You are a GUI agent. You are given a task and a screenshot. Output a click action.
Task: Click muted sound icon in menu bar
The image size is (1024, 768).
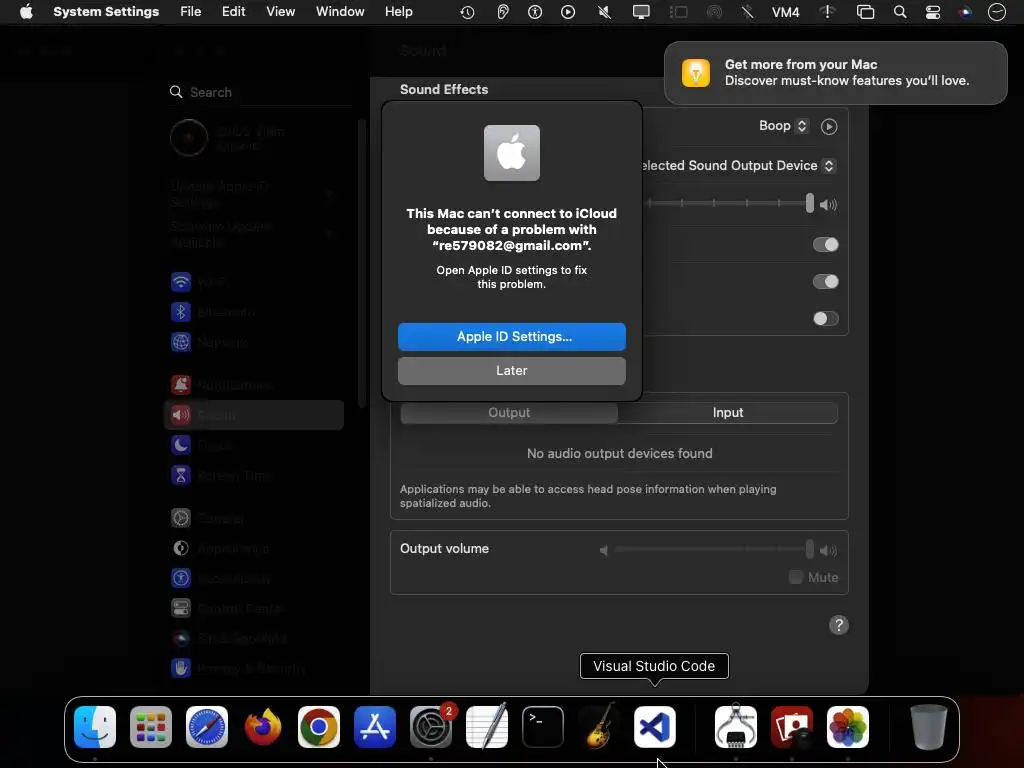click(604, 12)
